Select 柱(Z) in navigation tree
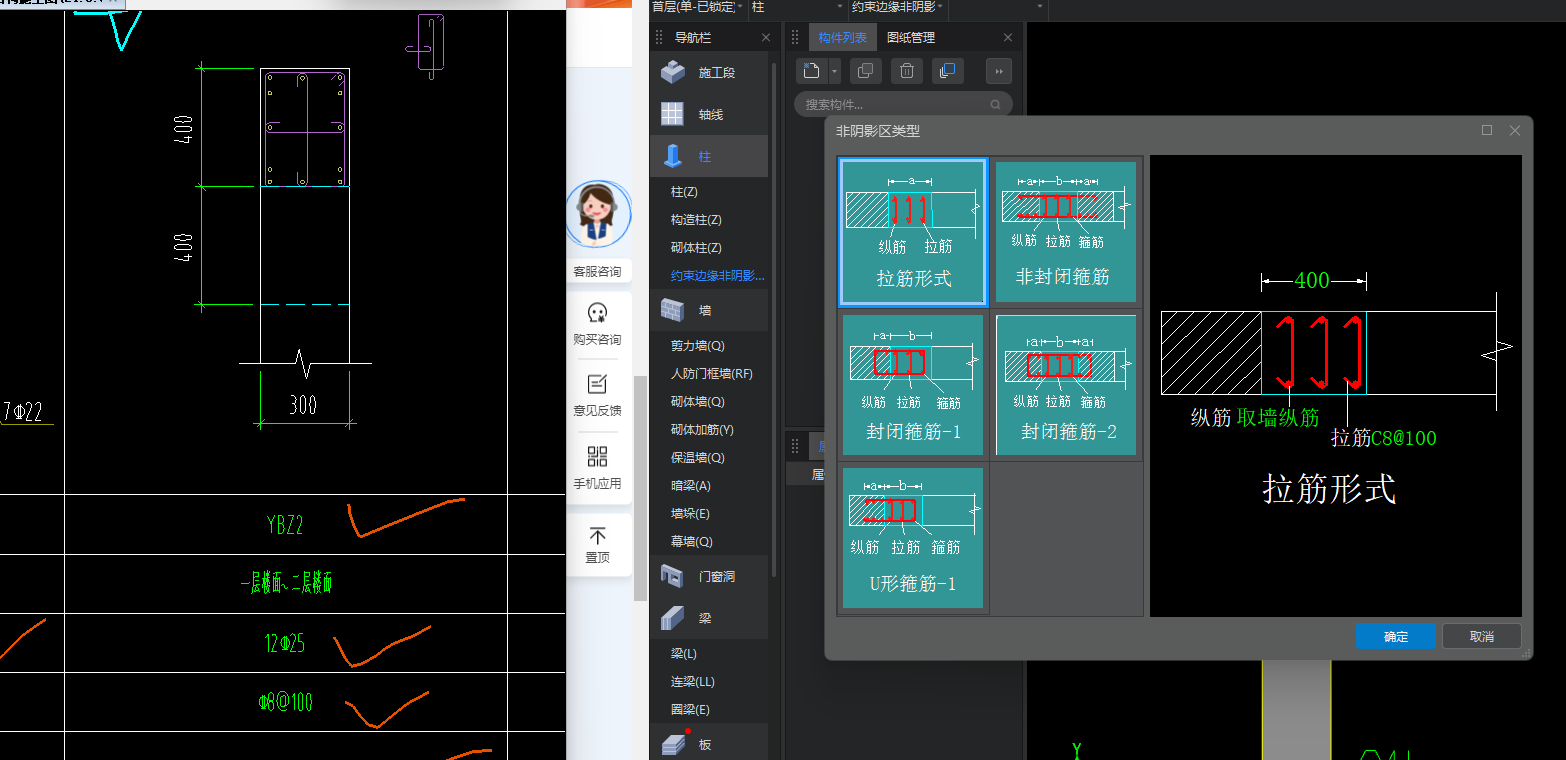 coord(684,191)
